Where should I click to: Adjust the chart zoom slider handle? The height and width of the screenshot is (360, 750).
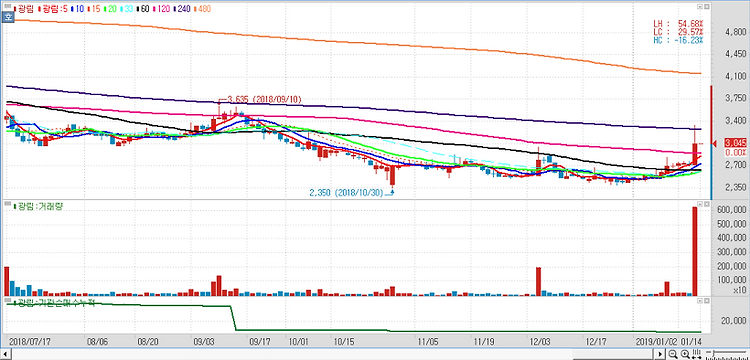click(x=713, y=353)
